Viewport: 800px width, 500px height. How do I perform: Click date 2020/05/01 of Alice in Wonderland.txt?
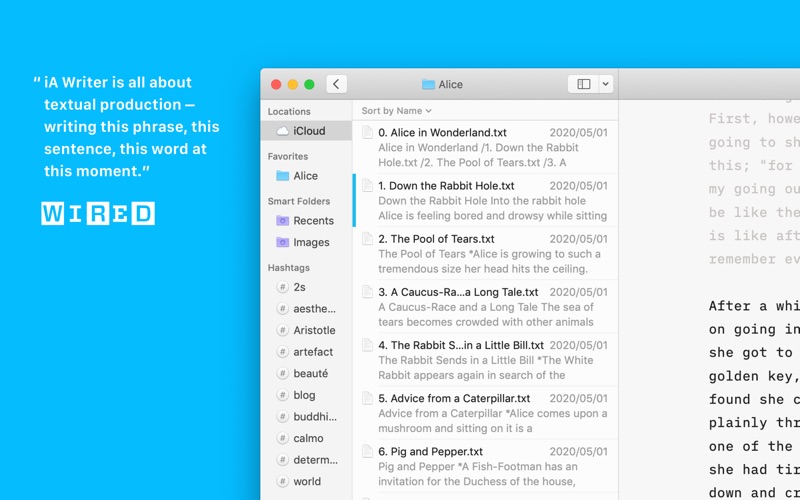(579, 133)
